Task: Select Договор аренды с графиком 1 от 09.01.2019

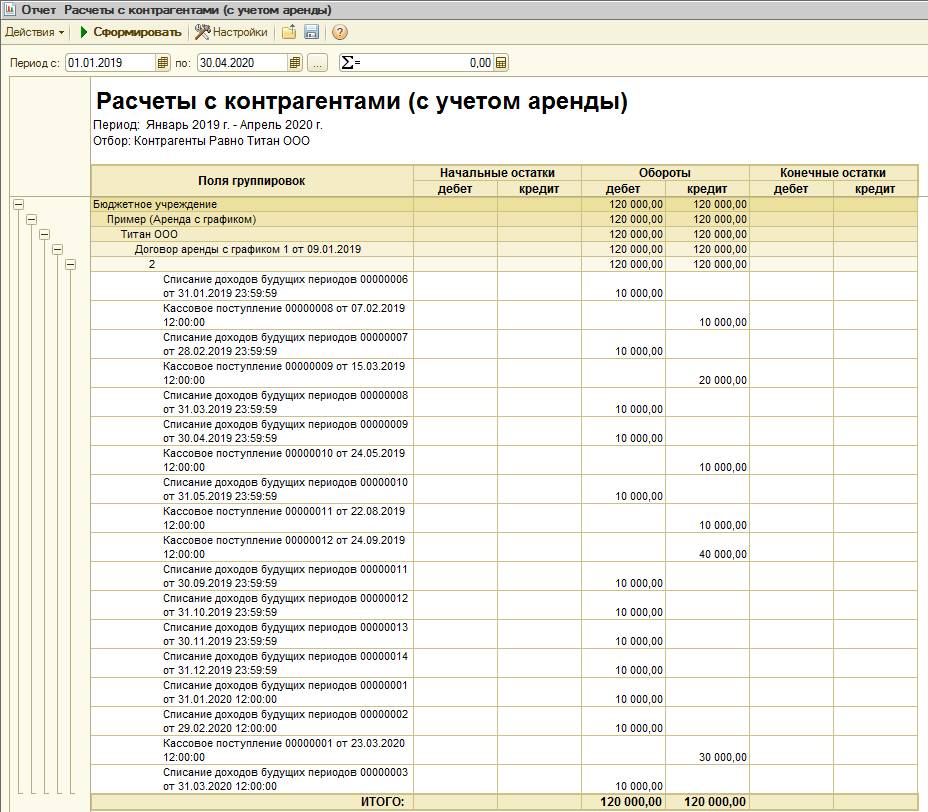Action: 504,249
